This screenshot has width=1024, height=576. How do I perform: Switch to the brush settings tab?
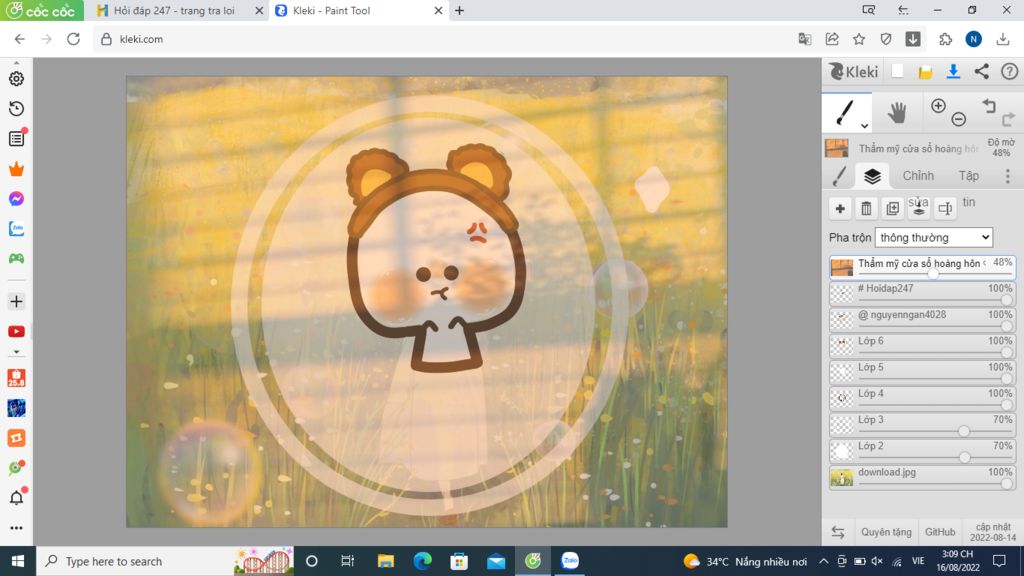pyautogui.click(x=840, y=176)
